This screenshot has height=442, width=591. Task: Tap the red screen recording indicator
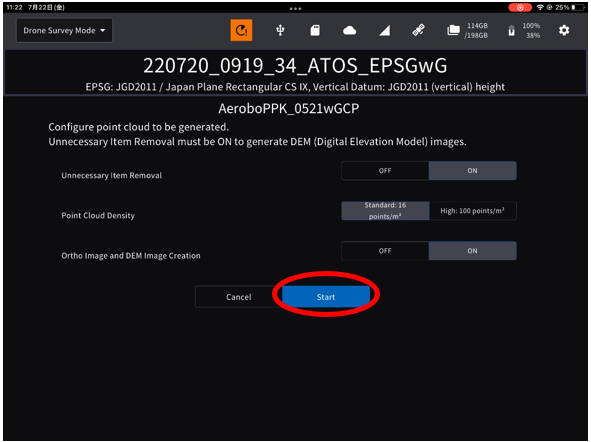tap(520, 8)
